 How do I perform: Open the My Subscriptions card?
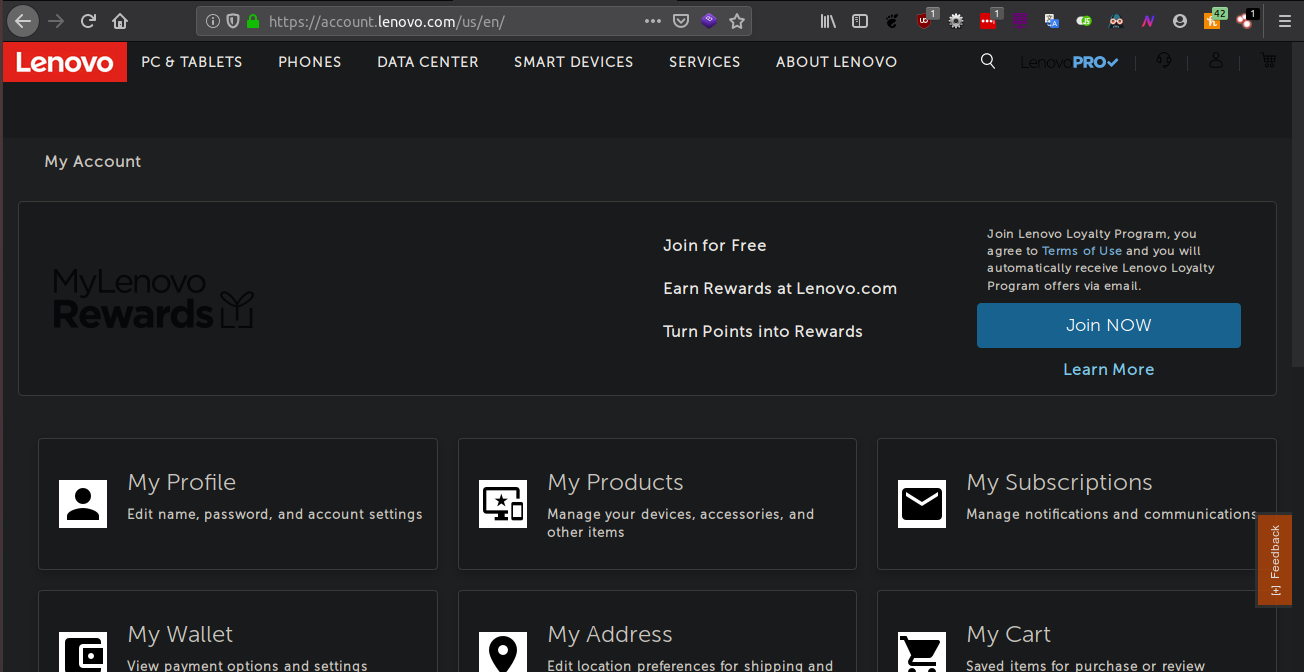[x=1077, y=504]
